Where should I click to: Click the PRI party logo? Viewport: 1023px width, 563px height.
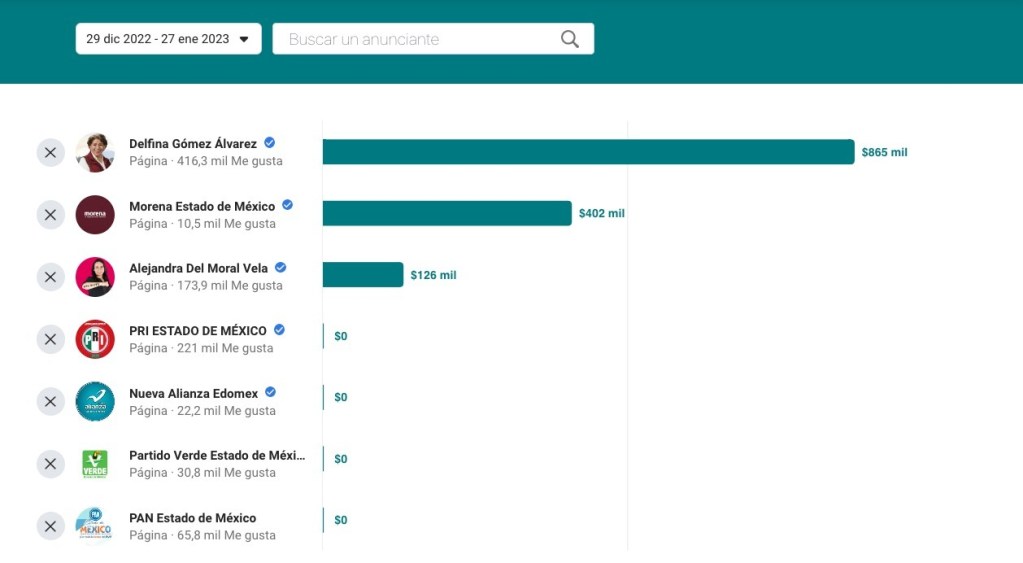(x=95, y=339)
